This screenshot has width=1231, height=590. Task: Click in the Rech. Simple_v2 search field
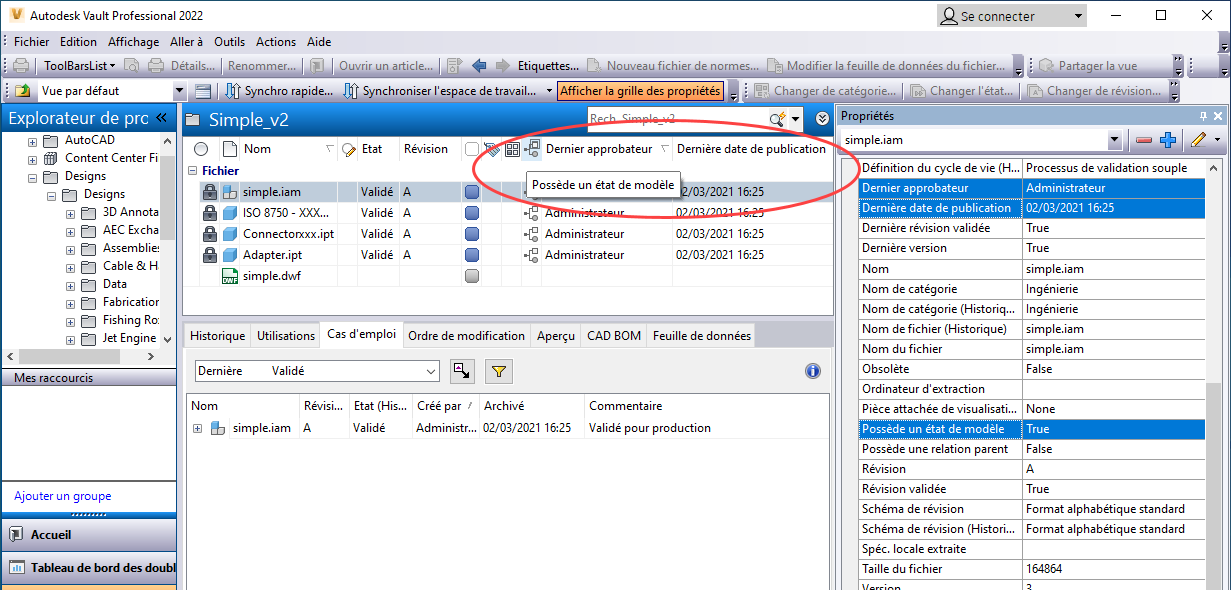point(677,119)
